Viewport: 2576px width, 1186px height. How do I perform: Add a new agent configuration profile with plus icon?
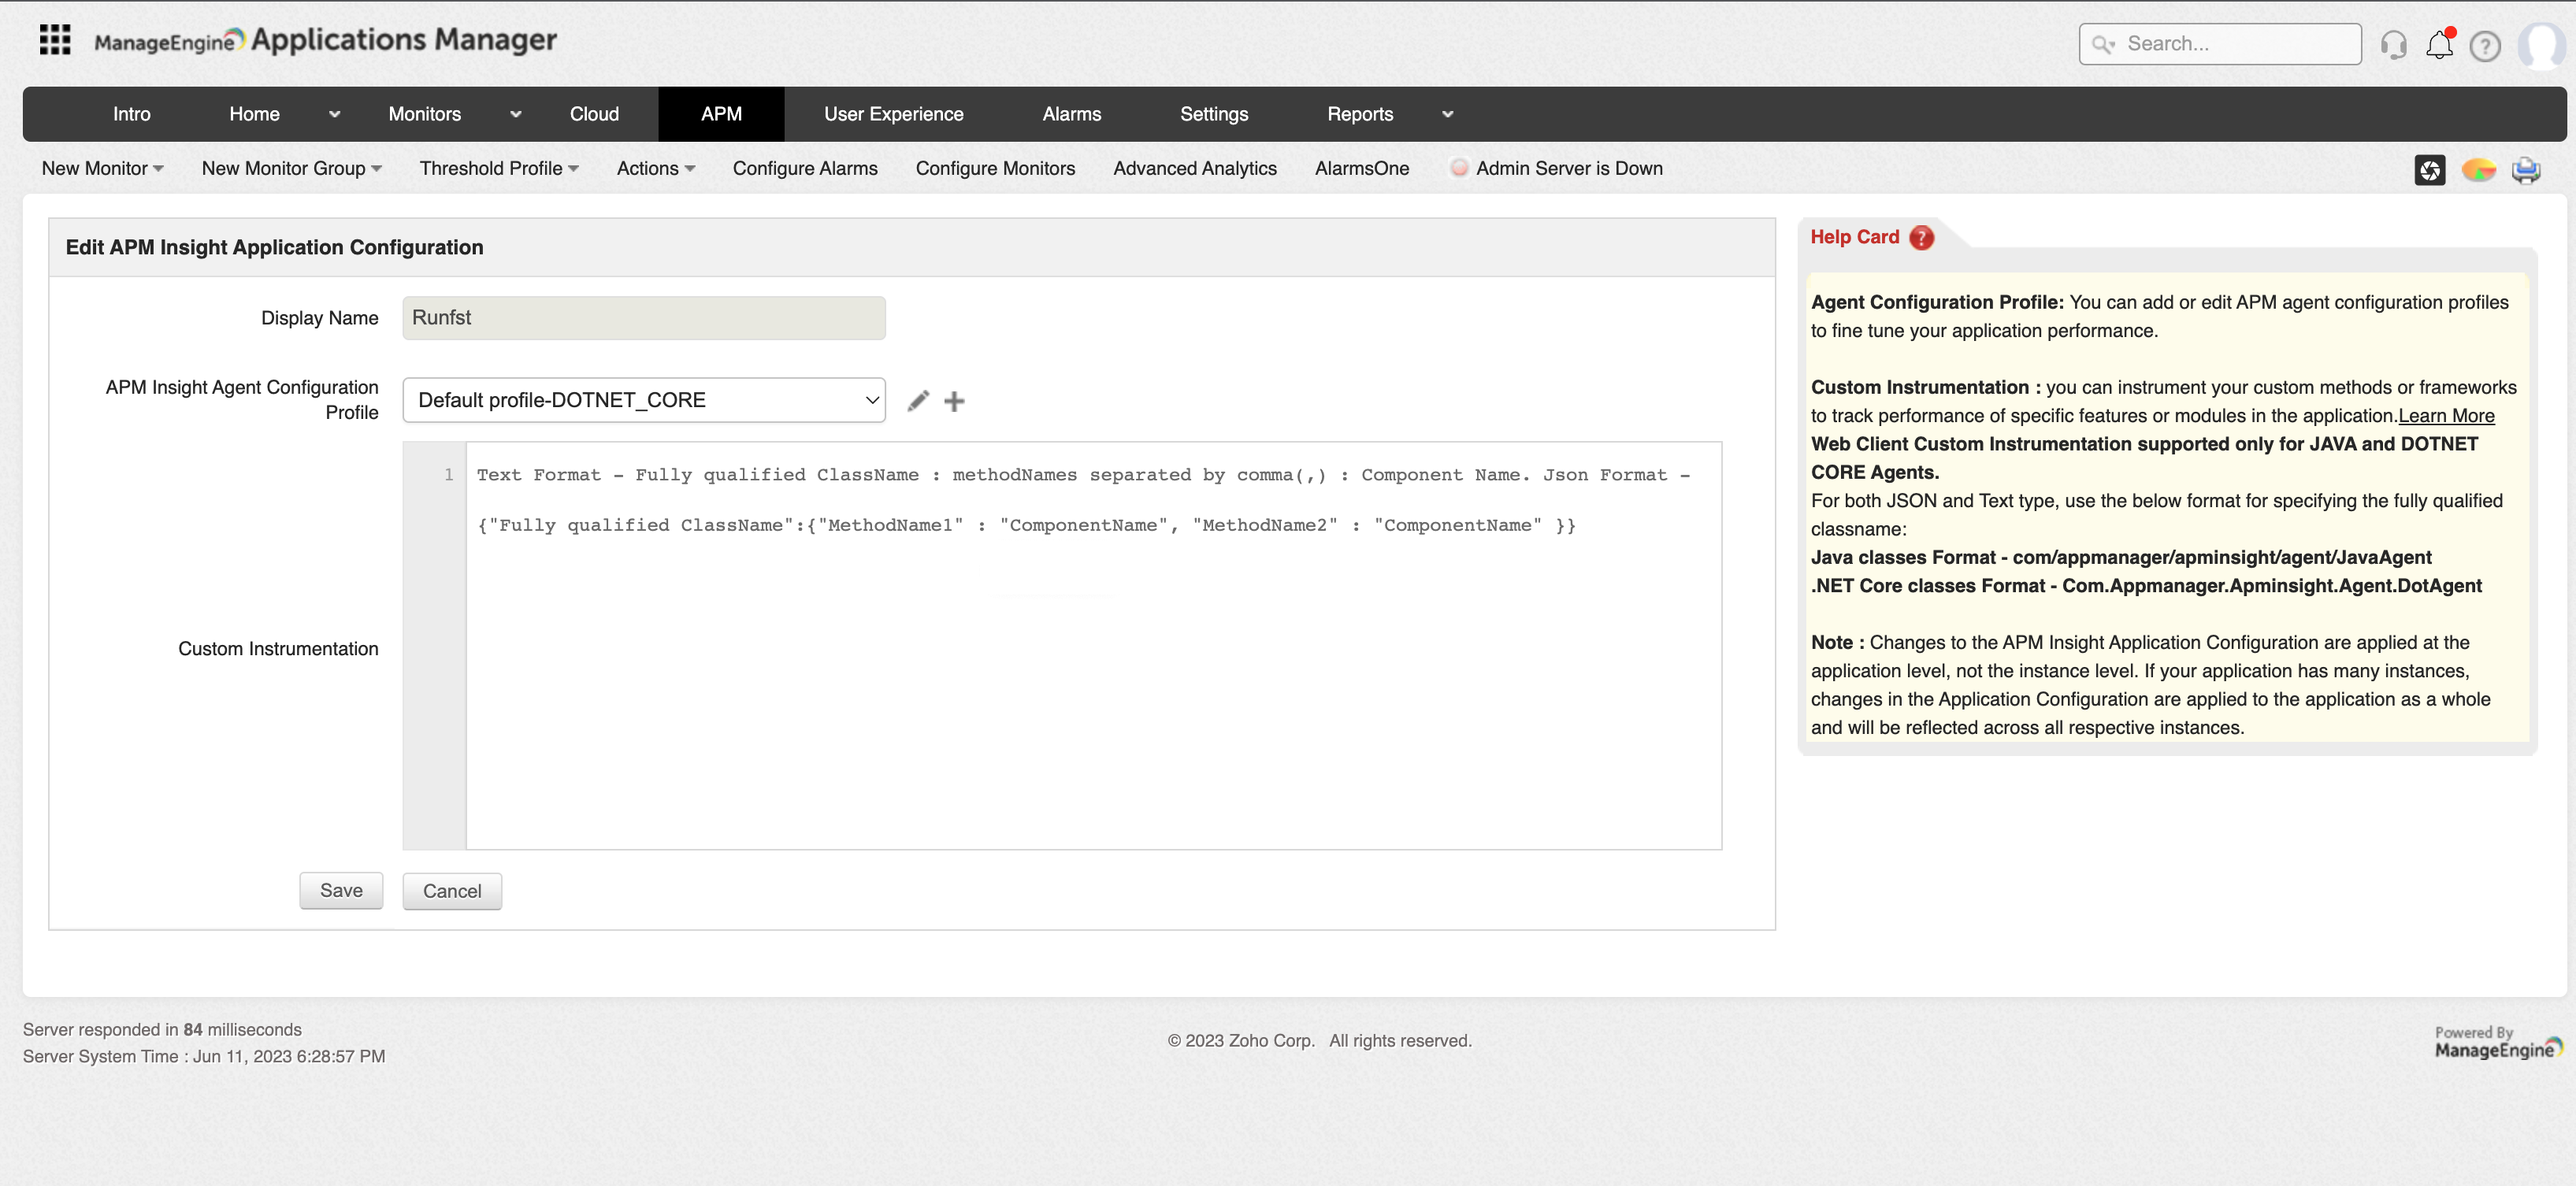pyautogui.click(x=954, y=400)
